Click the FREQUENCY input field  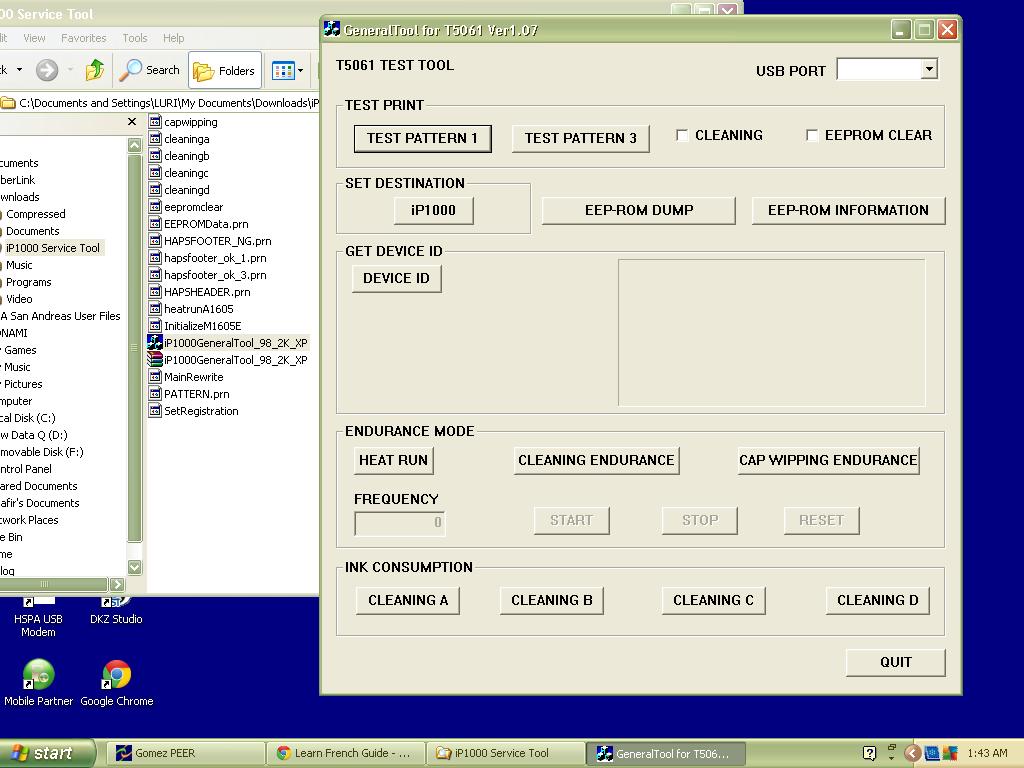pos(399,521)
